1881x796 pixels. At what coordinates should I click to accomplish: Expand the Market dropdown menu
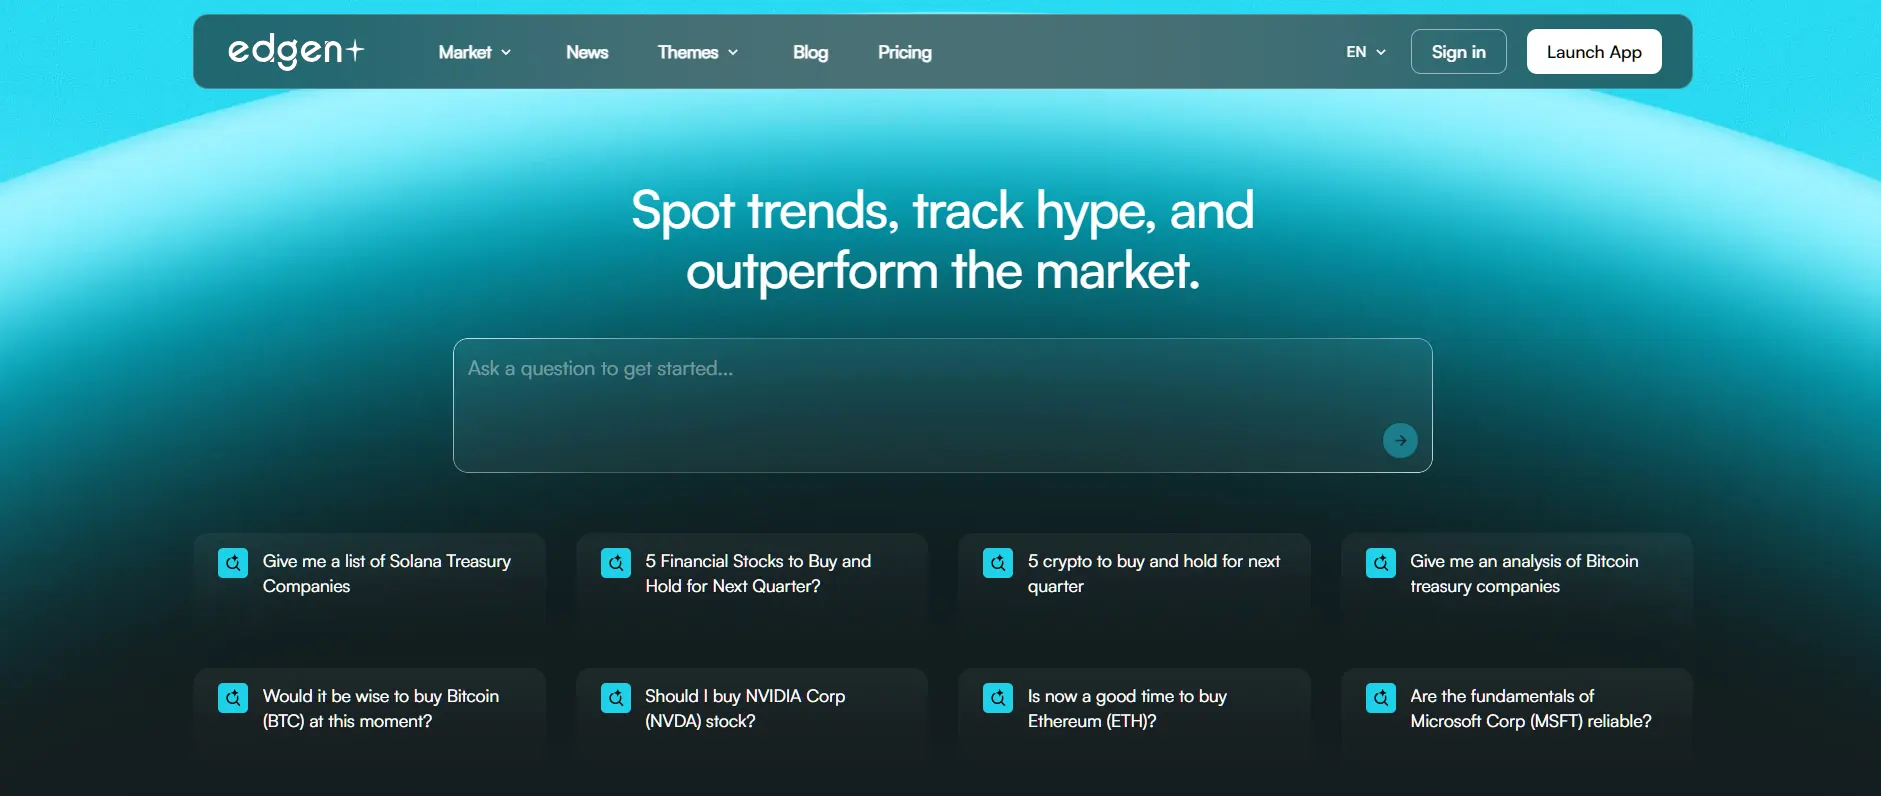point(475,52)
